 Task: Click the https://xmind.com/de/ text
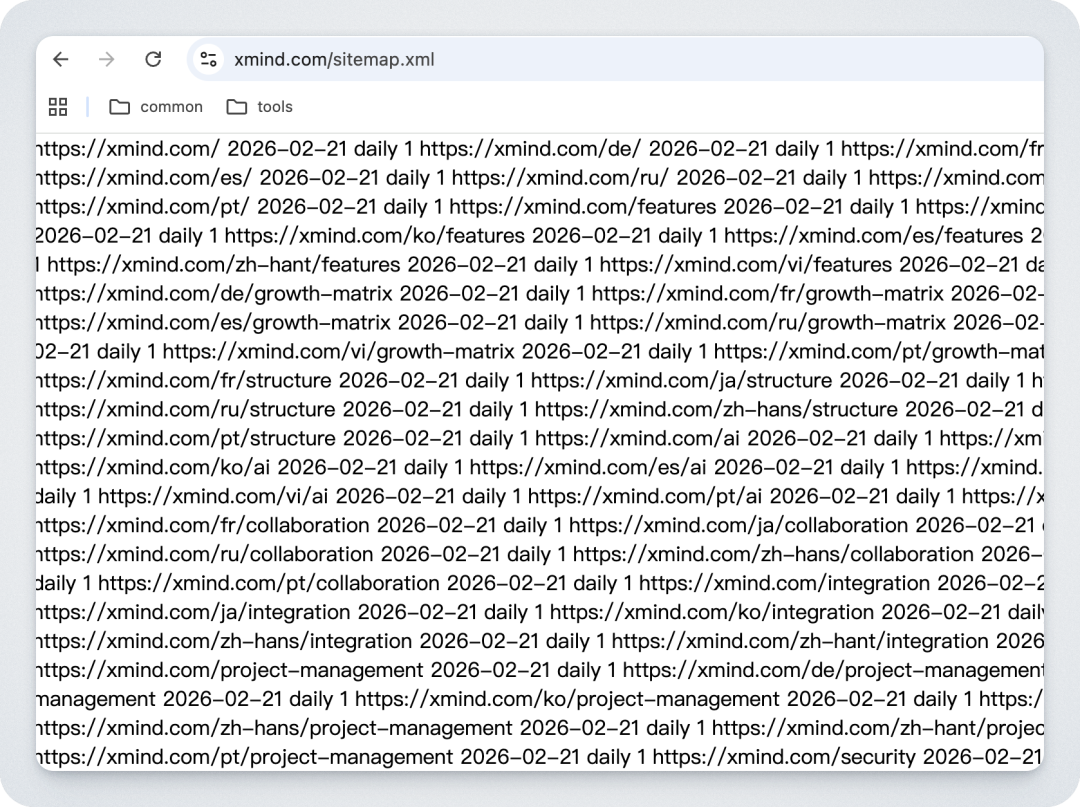pyautogui.click(x=530, y=149)
